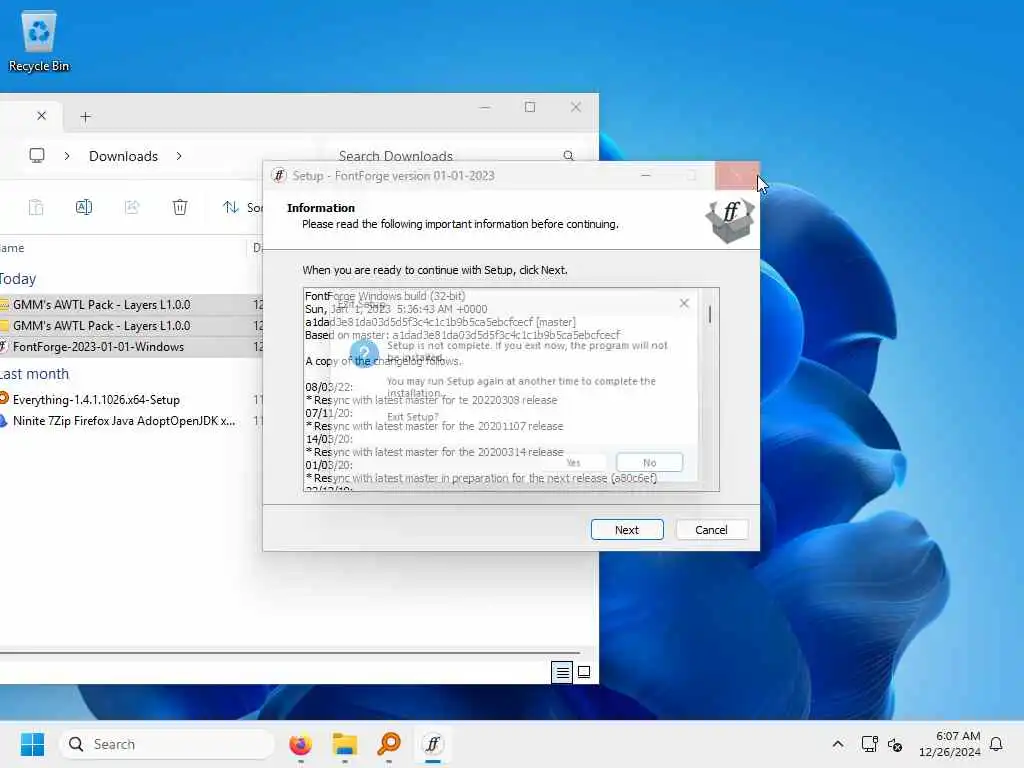Maximize the File Explorer window
This screenshot has width=1024, height=768.
tap(530, 106)
